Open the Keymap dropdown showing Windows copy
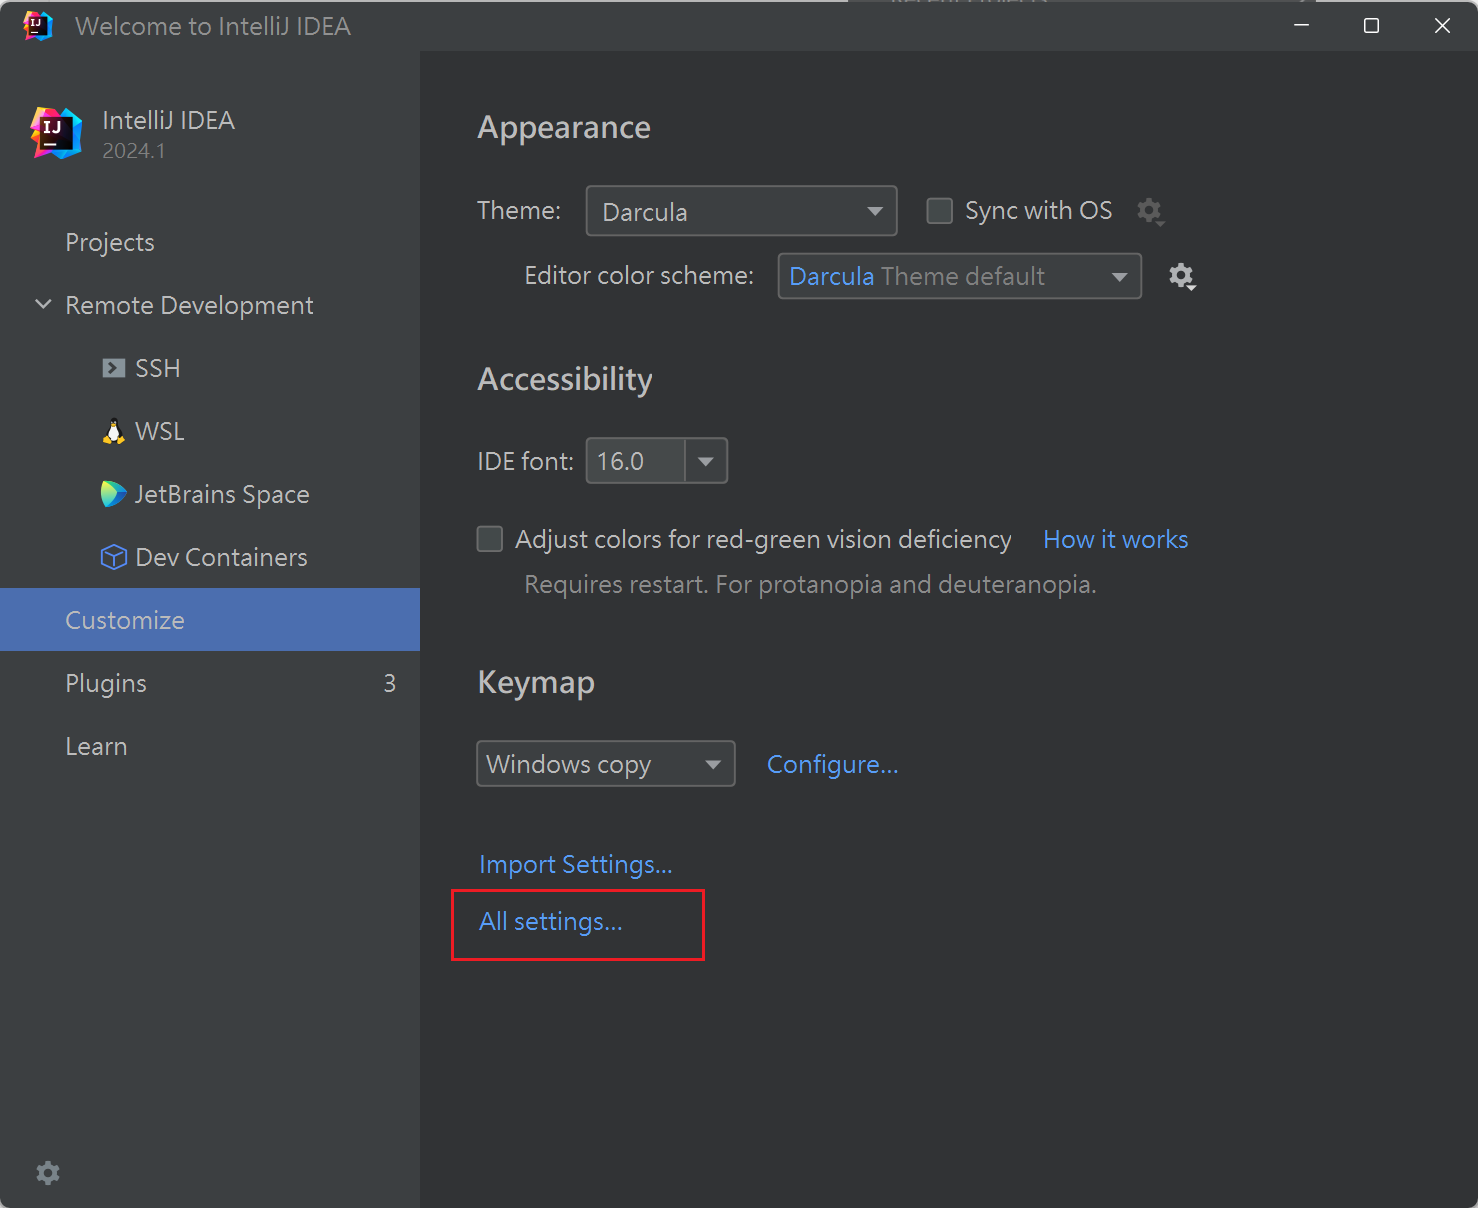 [x=606, y=764]
